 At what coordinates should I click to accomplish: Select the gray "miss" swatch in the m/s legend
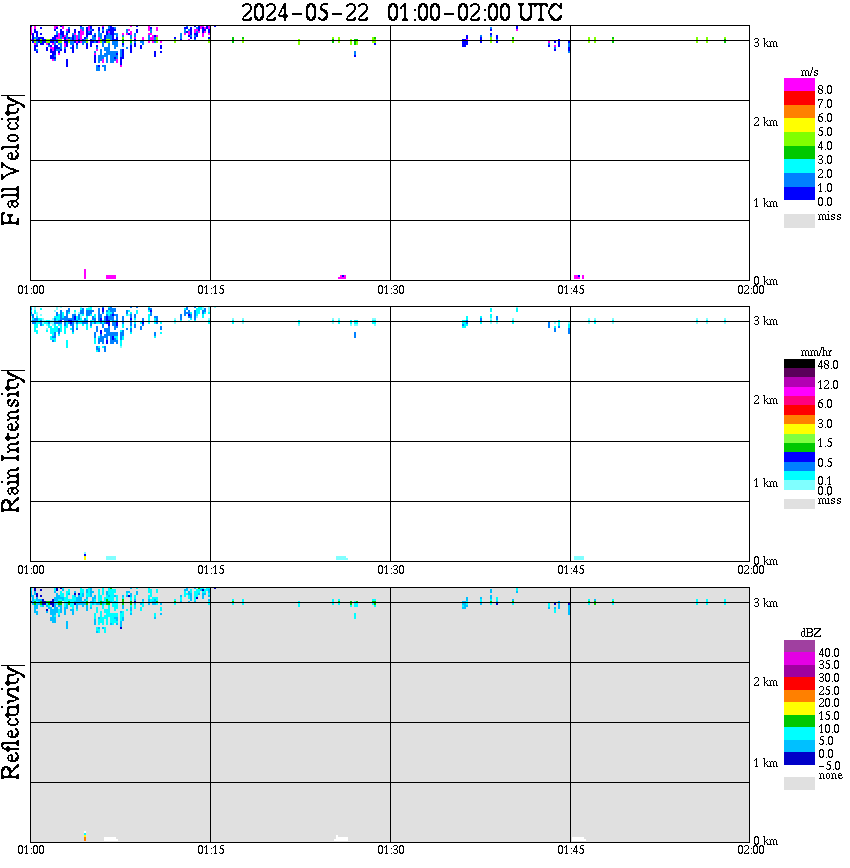[799, 220]
